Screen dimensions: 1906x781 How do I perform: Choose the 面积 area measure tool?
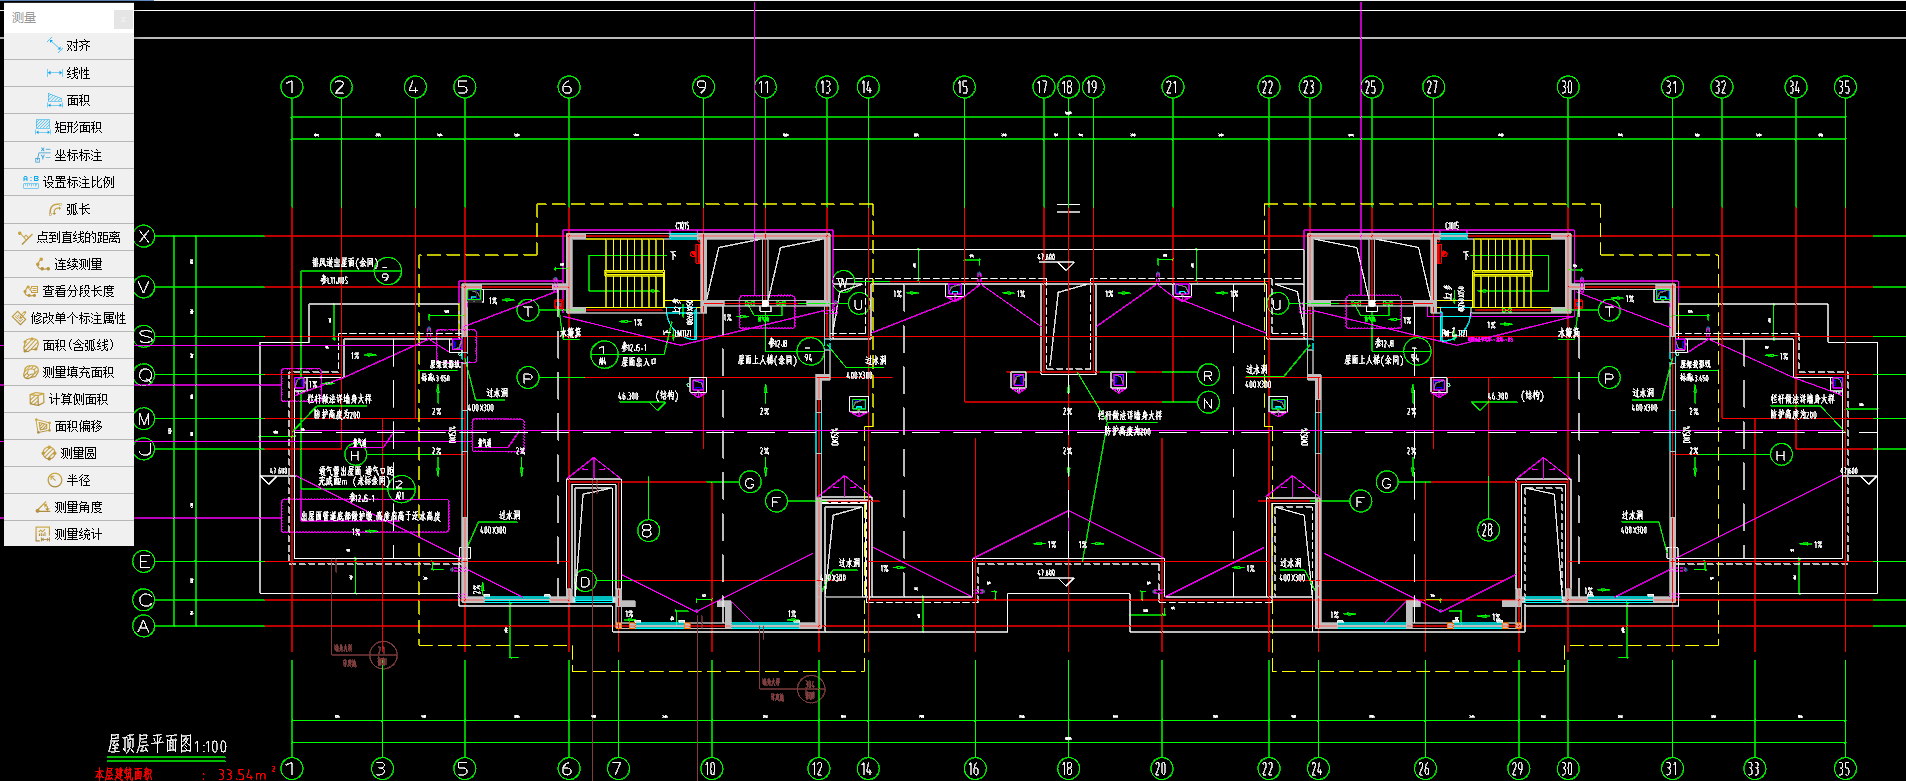tap(69, 100)
